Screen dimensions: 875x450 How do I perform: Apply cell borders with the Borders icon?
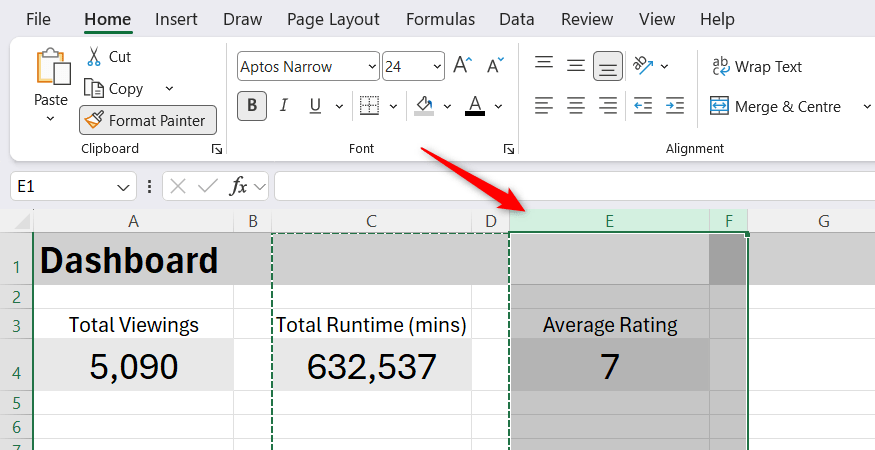point(369,106)
